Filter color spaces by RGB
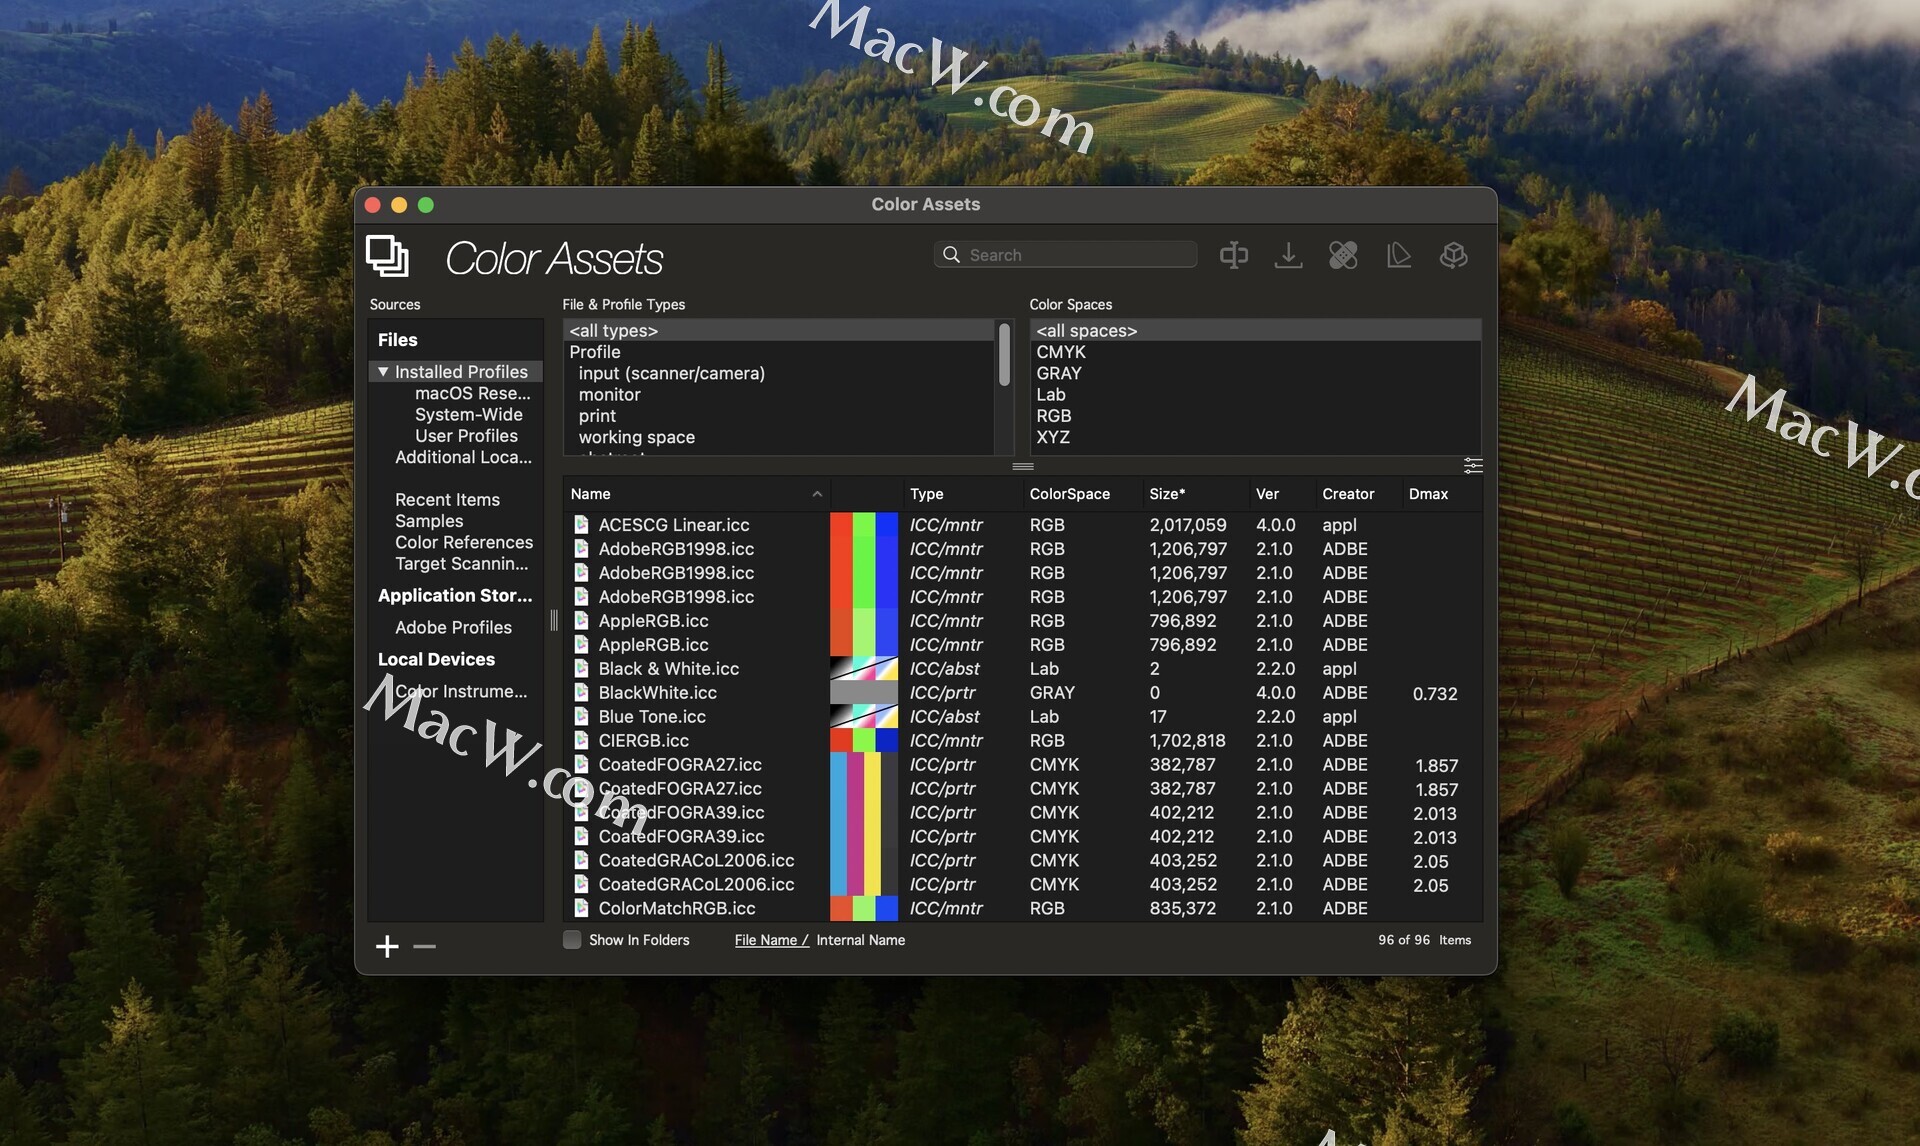 click(x=1054, y=416)
